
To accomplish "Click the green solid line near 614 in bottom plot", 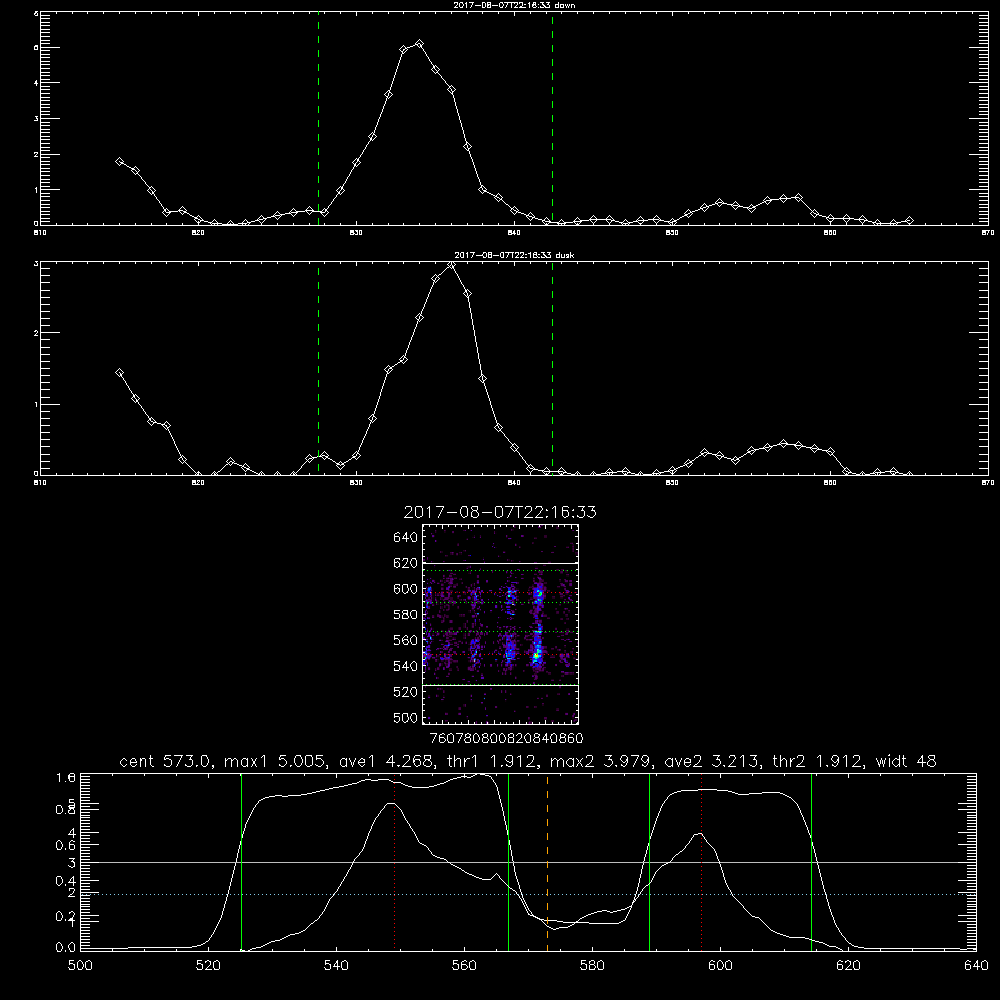I will pyautogui.click(x=811, y=862).
